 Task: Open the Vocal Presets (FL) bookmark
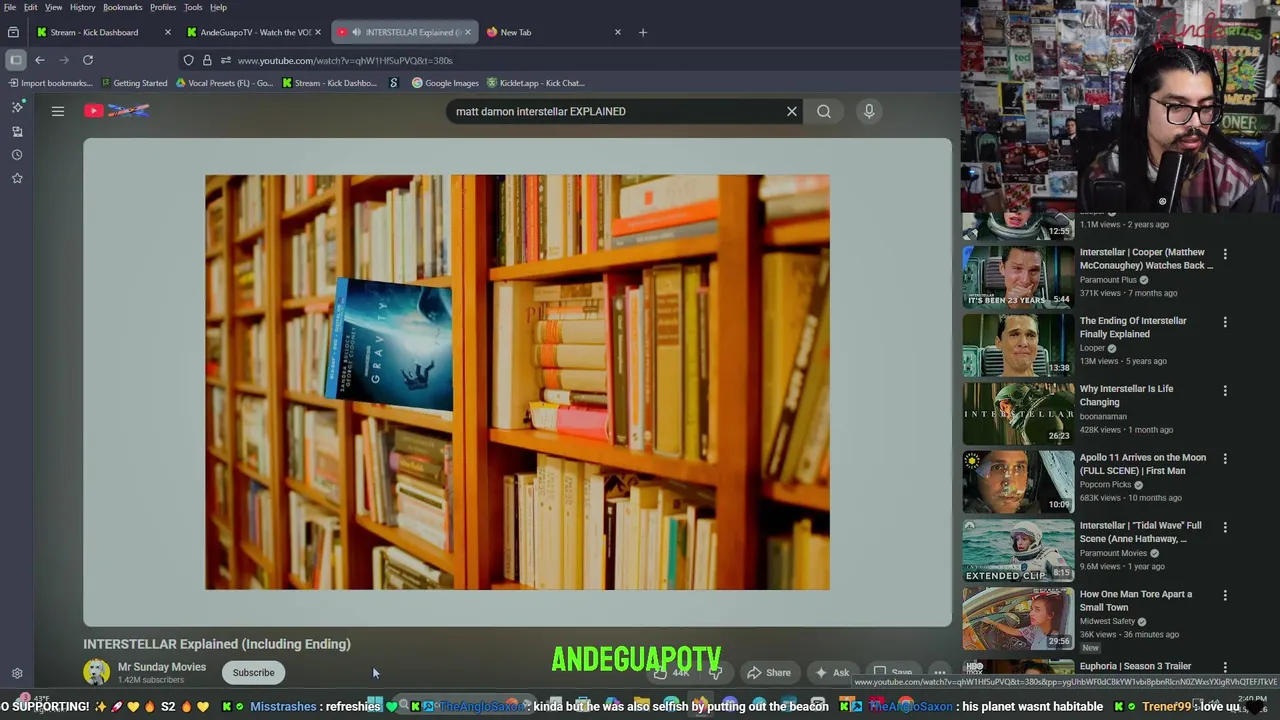tap(224, 83)
